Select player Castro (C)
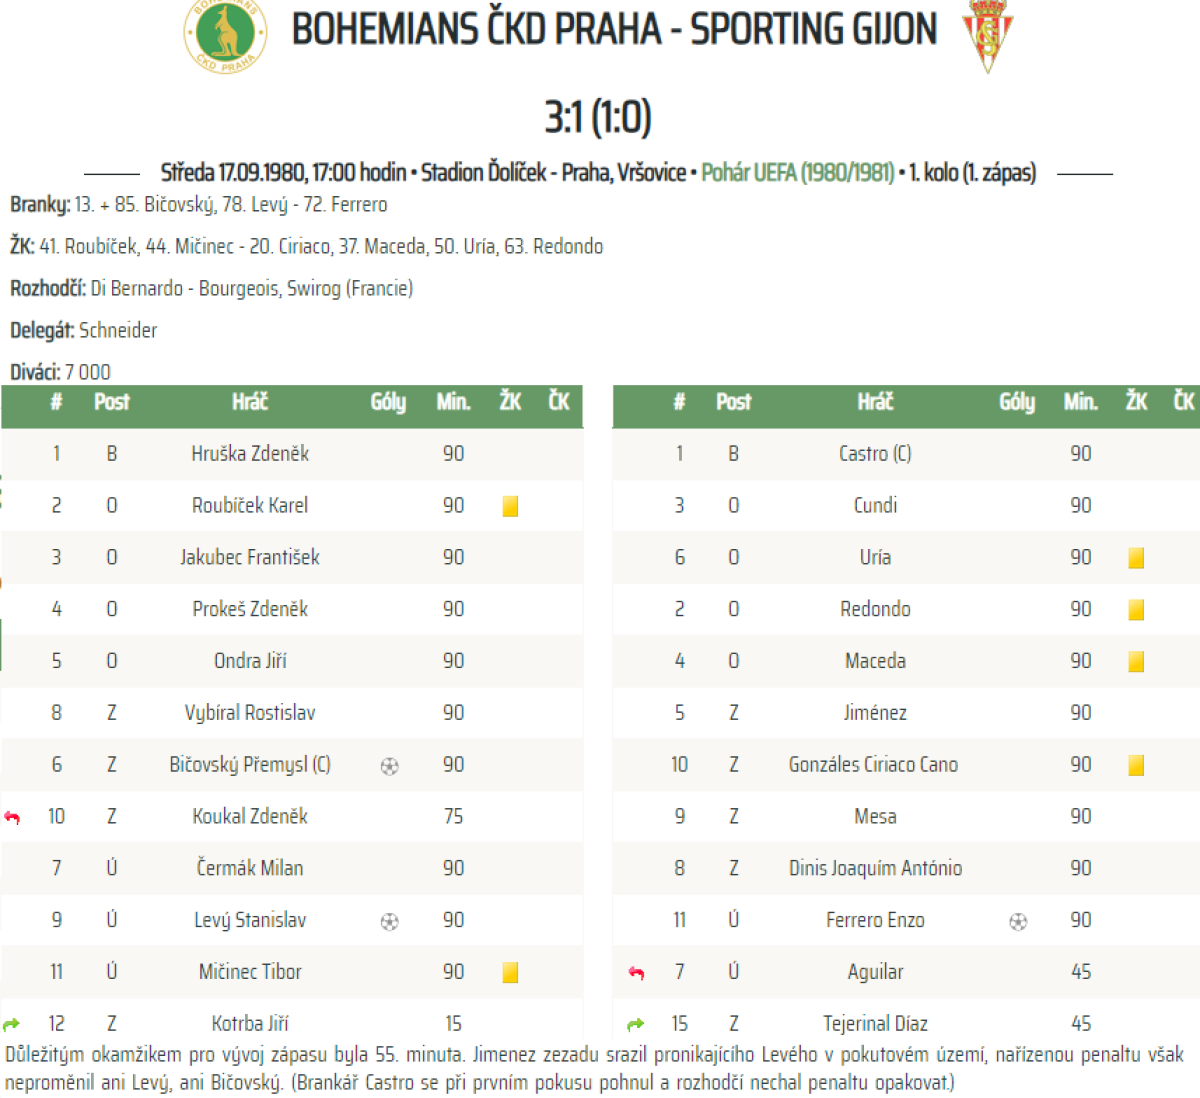 [875, 453]
